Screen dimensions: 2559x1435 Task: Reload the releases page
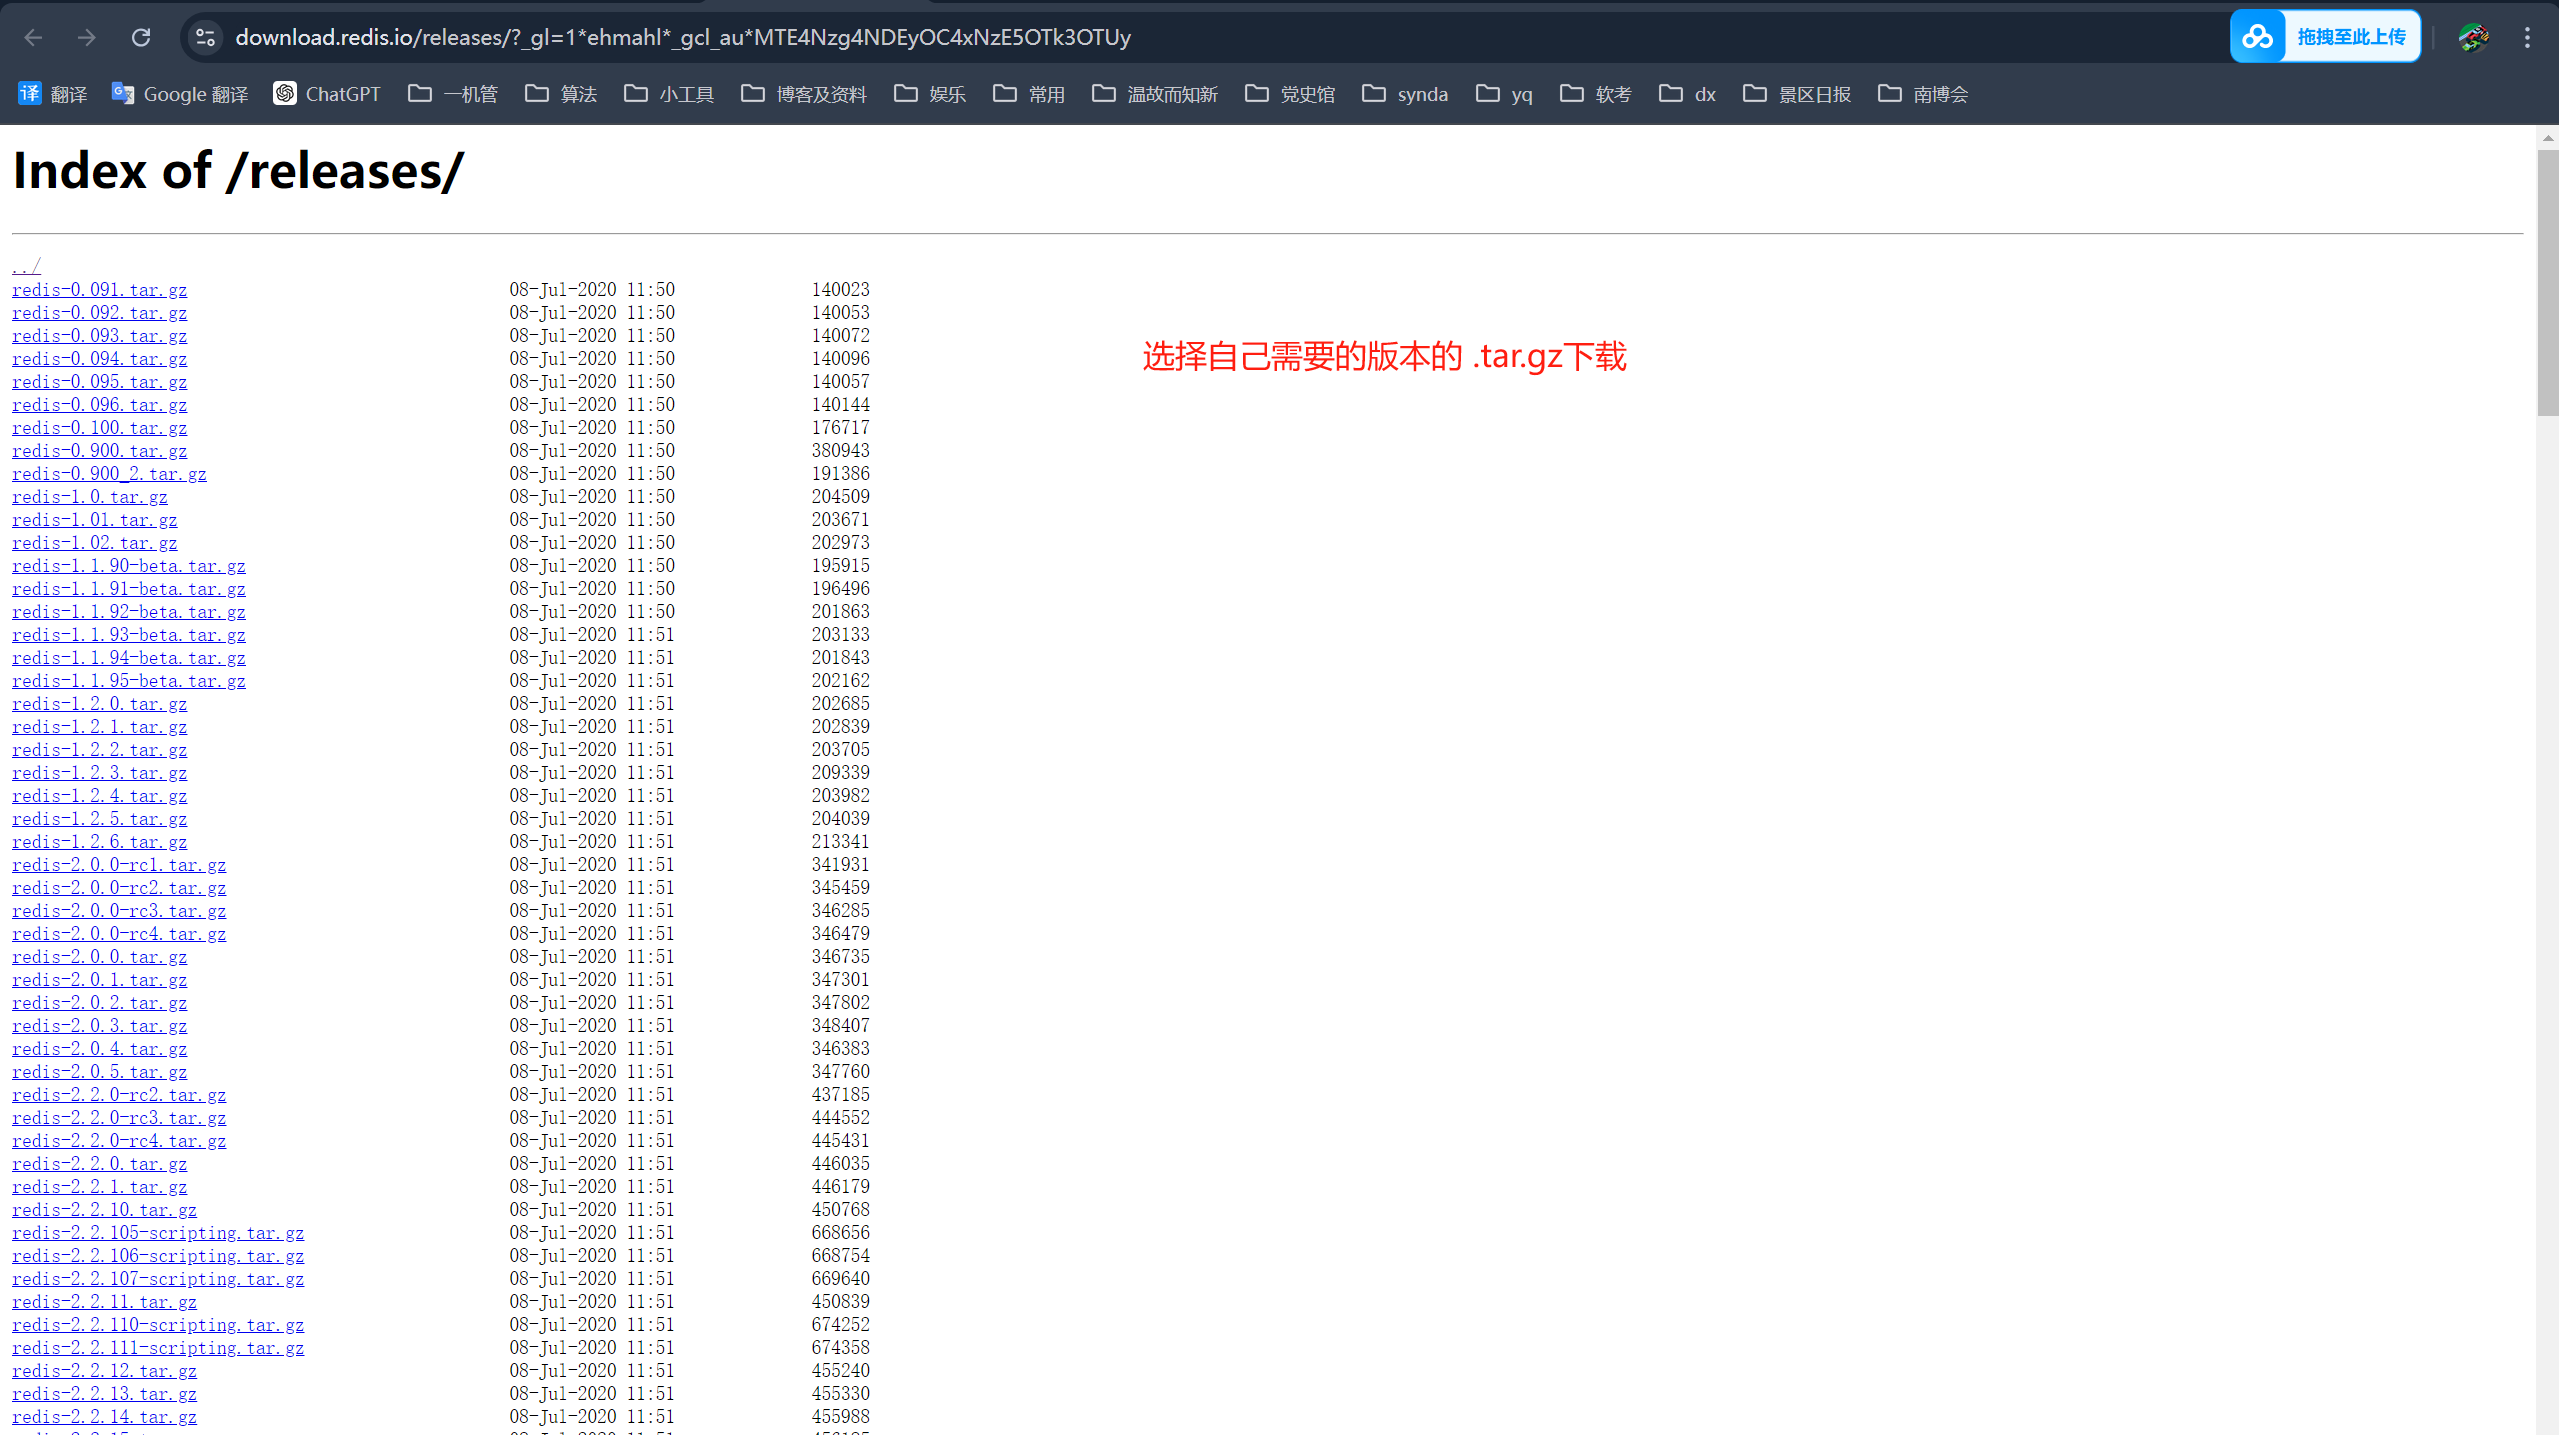(141, 37)
